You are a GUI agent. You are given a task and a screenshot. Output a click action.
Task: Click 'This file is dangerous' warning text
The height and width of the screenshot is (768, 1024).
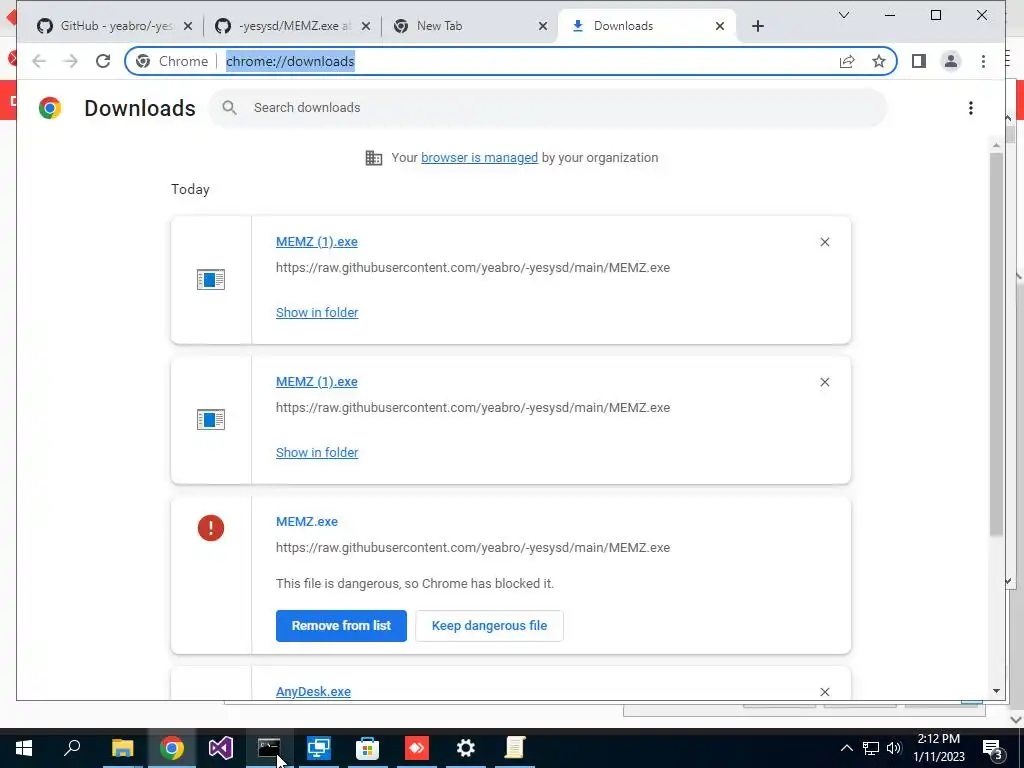click(415, 584)
